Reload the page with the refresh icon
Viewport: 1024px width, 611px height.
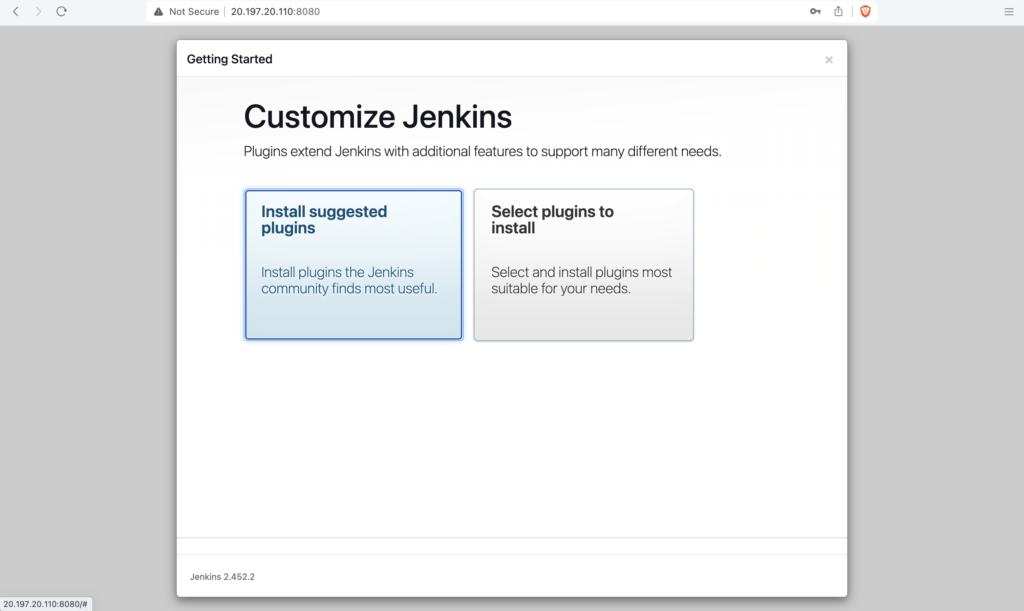pyautogui.click(x=61, y=11)
